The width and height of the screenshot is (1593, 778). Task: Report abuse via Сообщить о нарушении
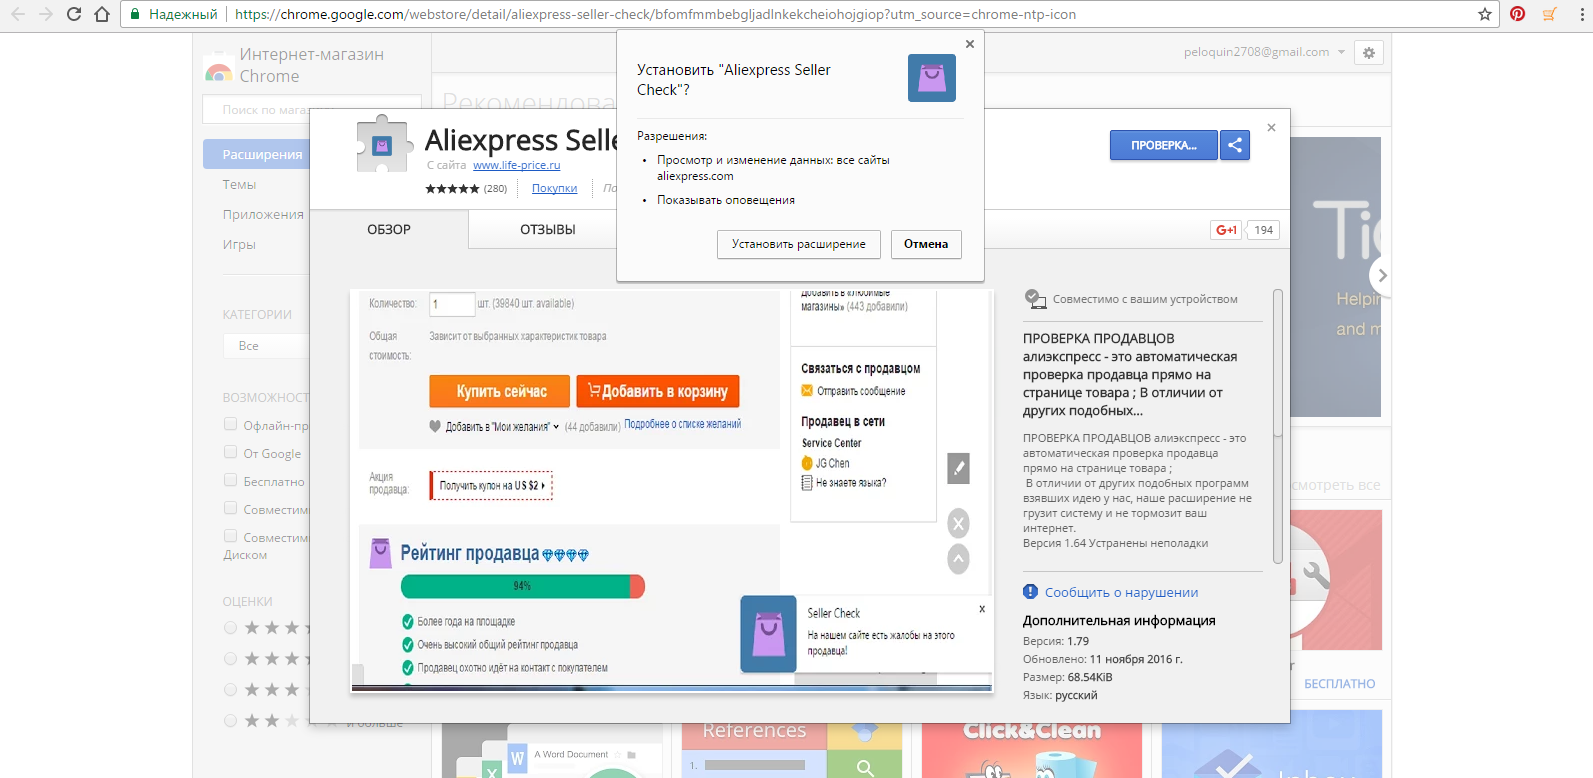click(x=1121, y=592)
